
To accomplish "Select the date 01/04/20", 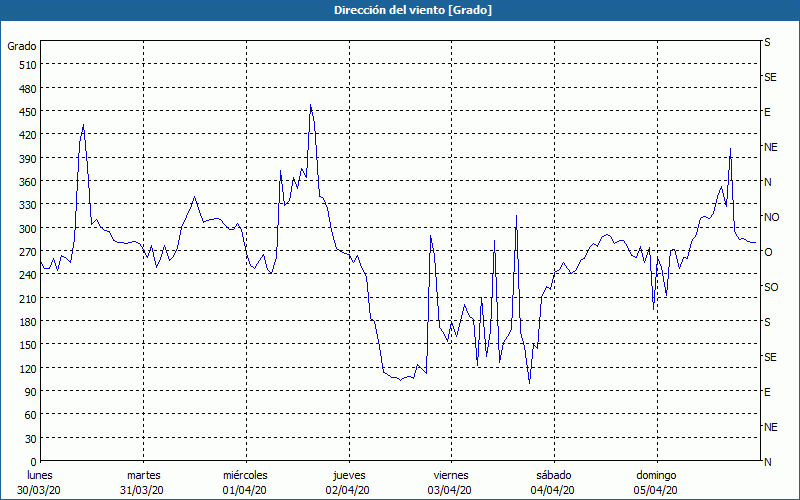I will tap(244, 490).
